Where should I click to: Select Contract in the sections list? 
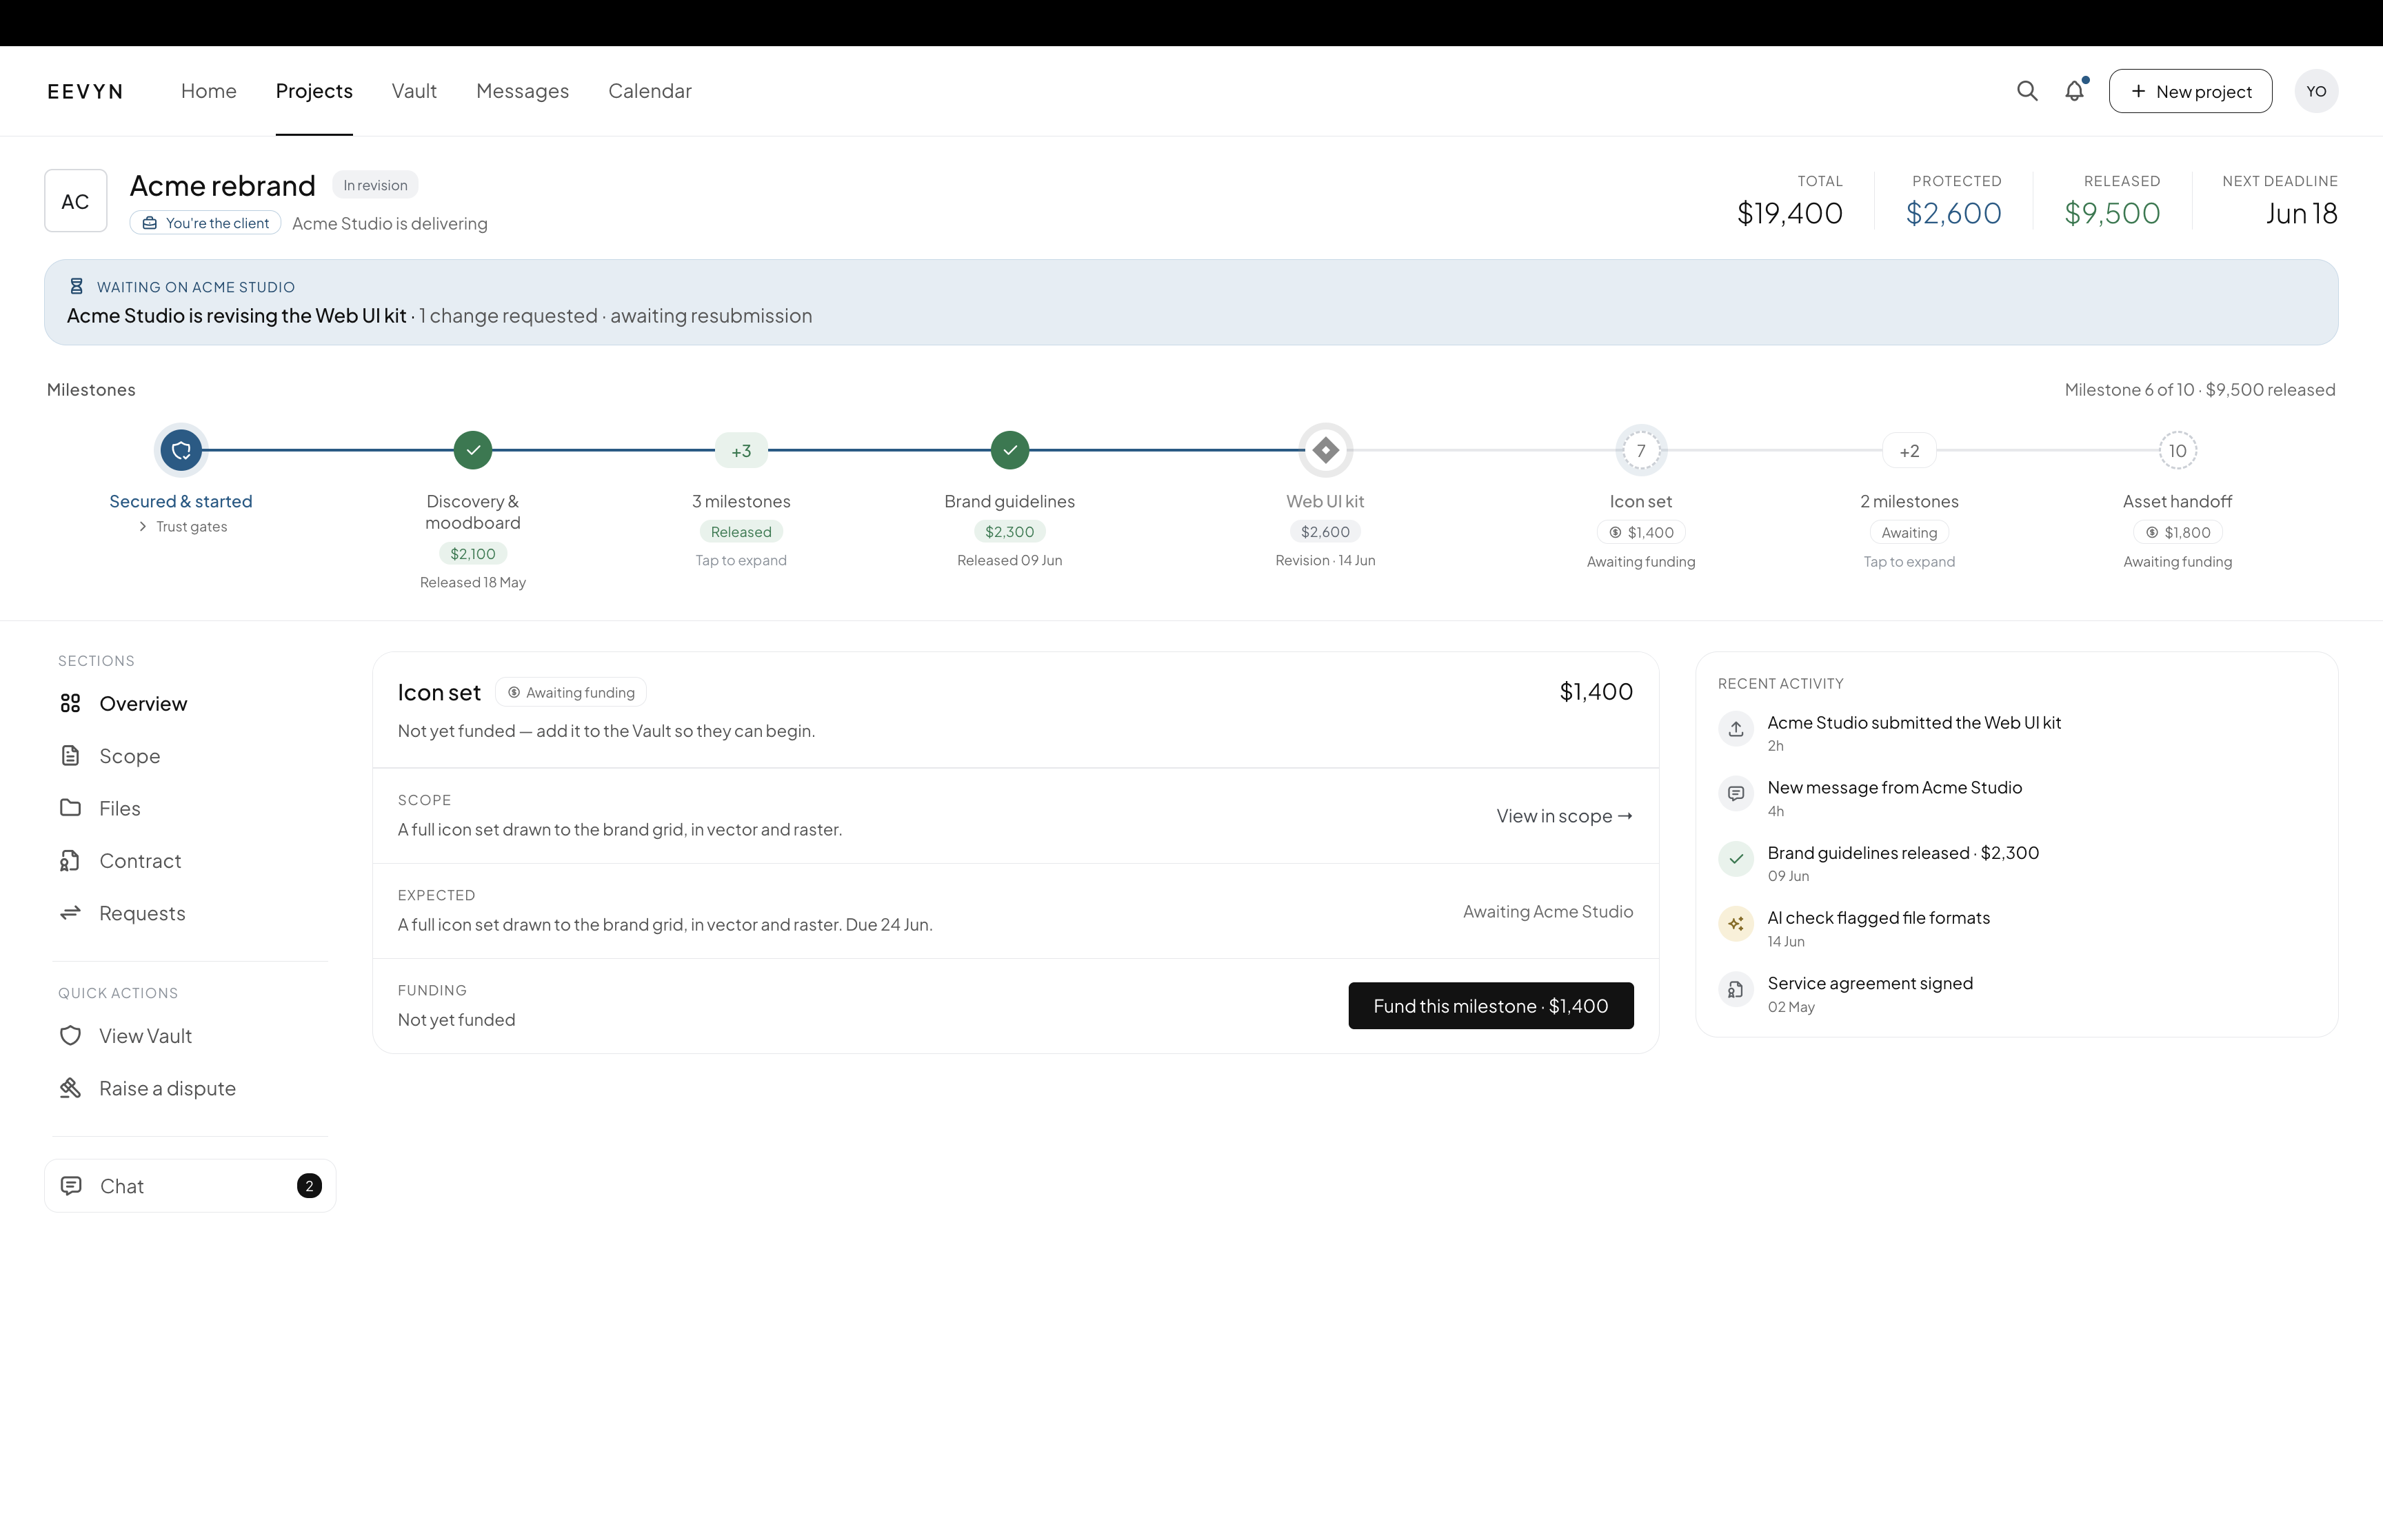pyautogui.click(x=190, y=861)
